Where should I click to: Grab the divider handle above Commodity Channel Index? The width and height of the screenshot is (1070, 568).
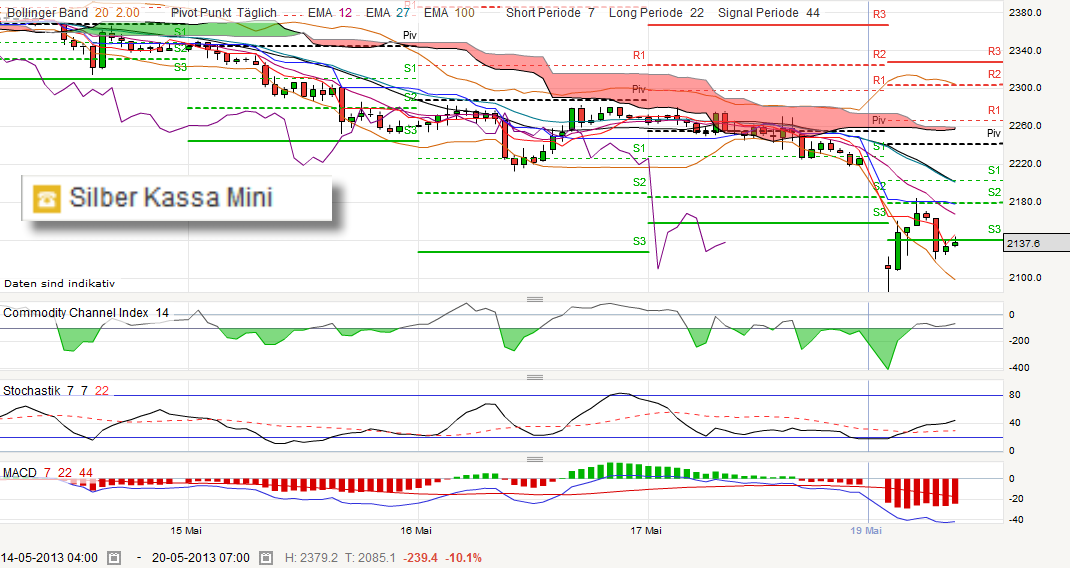tap(535, 299)
